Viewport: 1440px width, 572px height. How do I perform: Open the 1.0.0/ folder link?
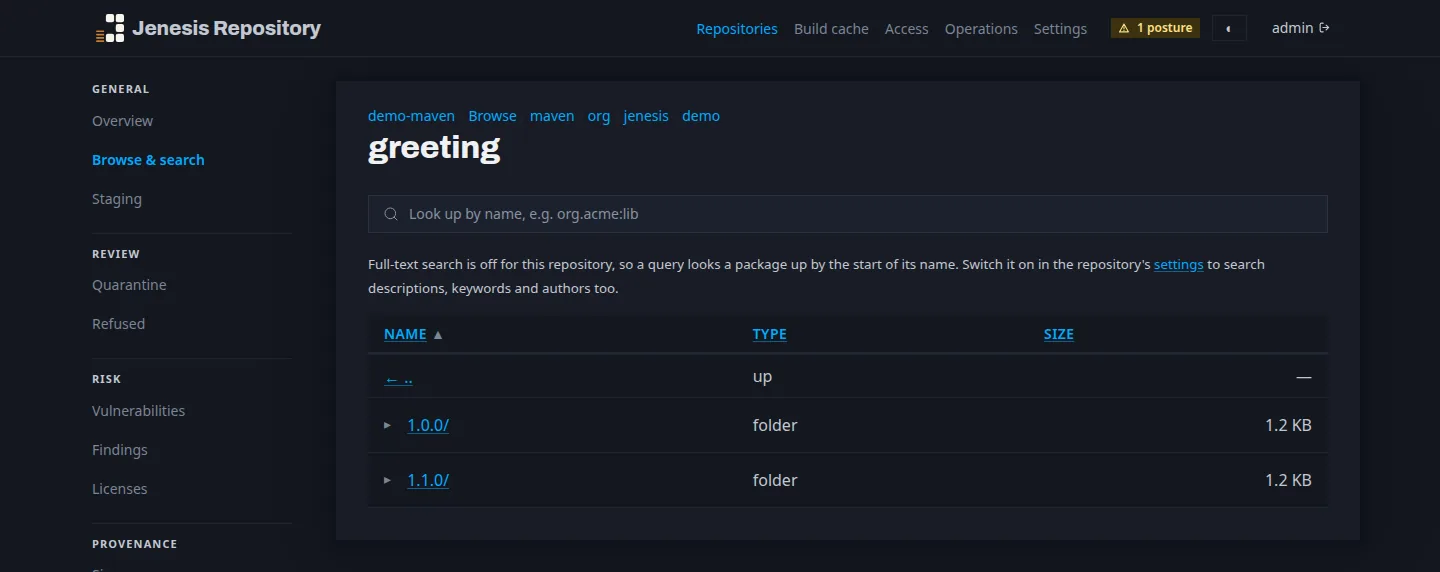tap(428, 425)
